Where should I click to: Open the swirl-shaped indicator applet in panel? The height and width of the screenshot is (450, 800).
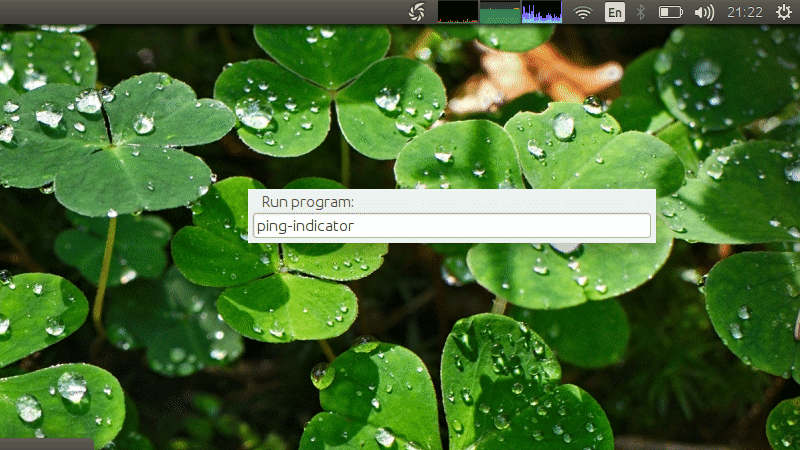click(416, 12)
